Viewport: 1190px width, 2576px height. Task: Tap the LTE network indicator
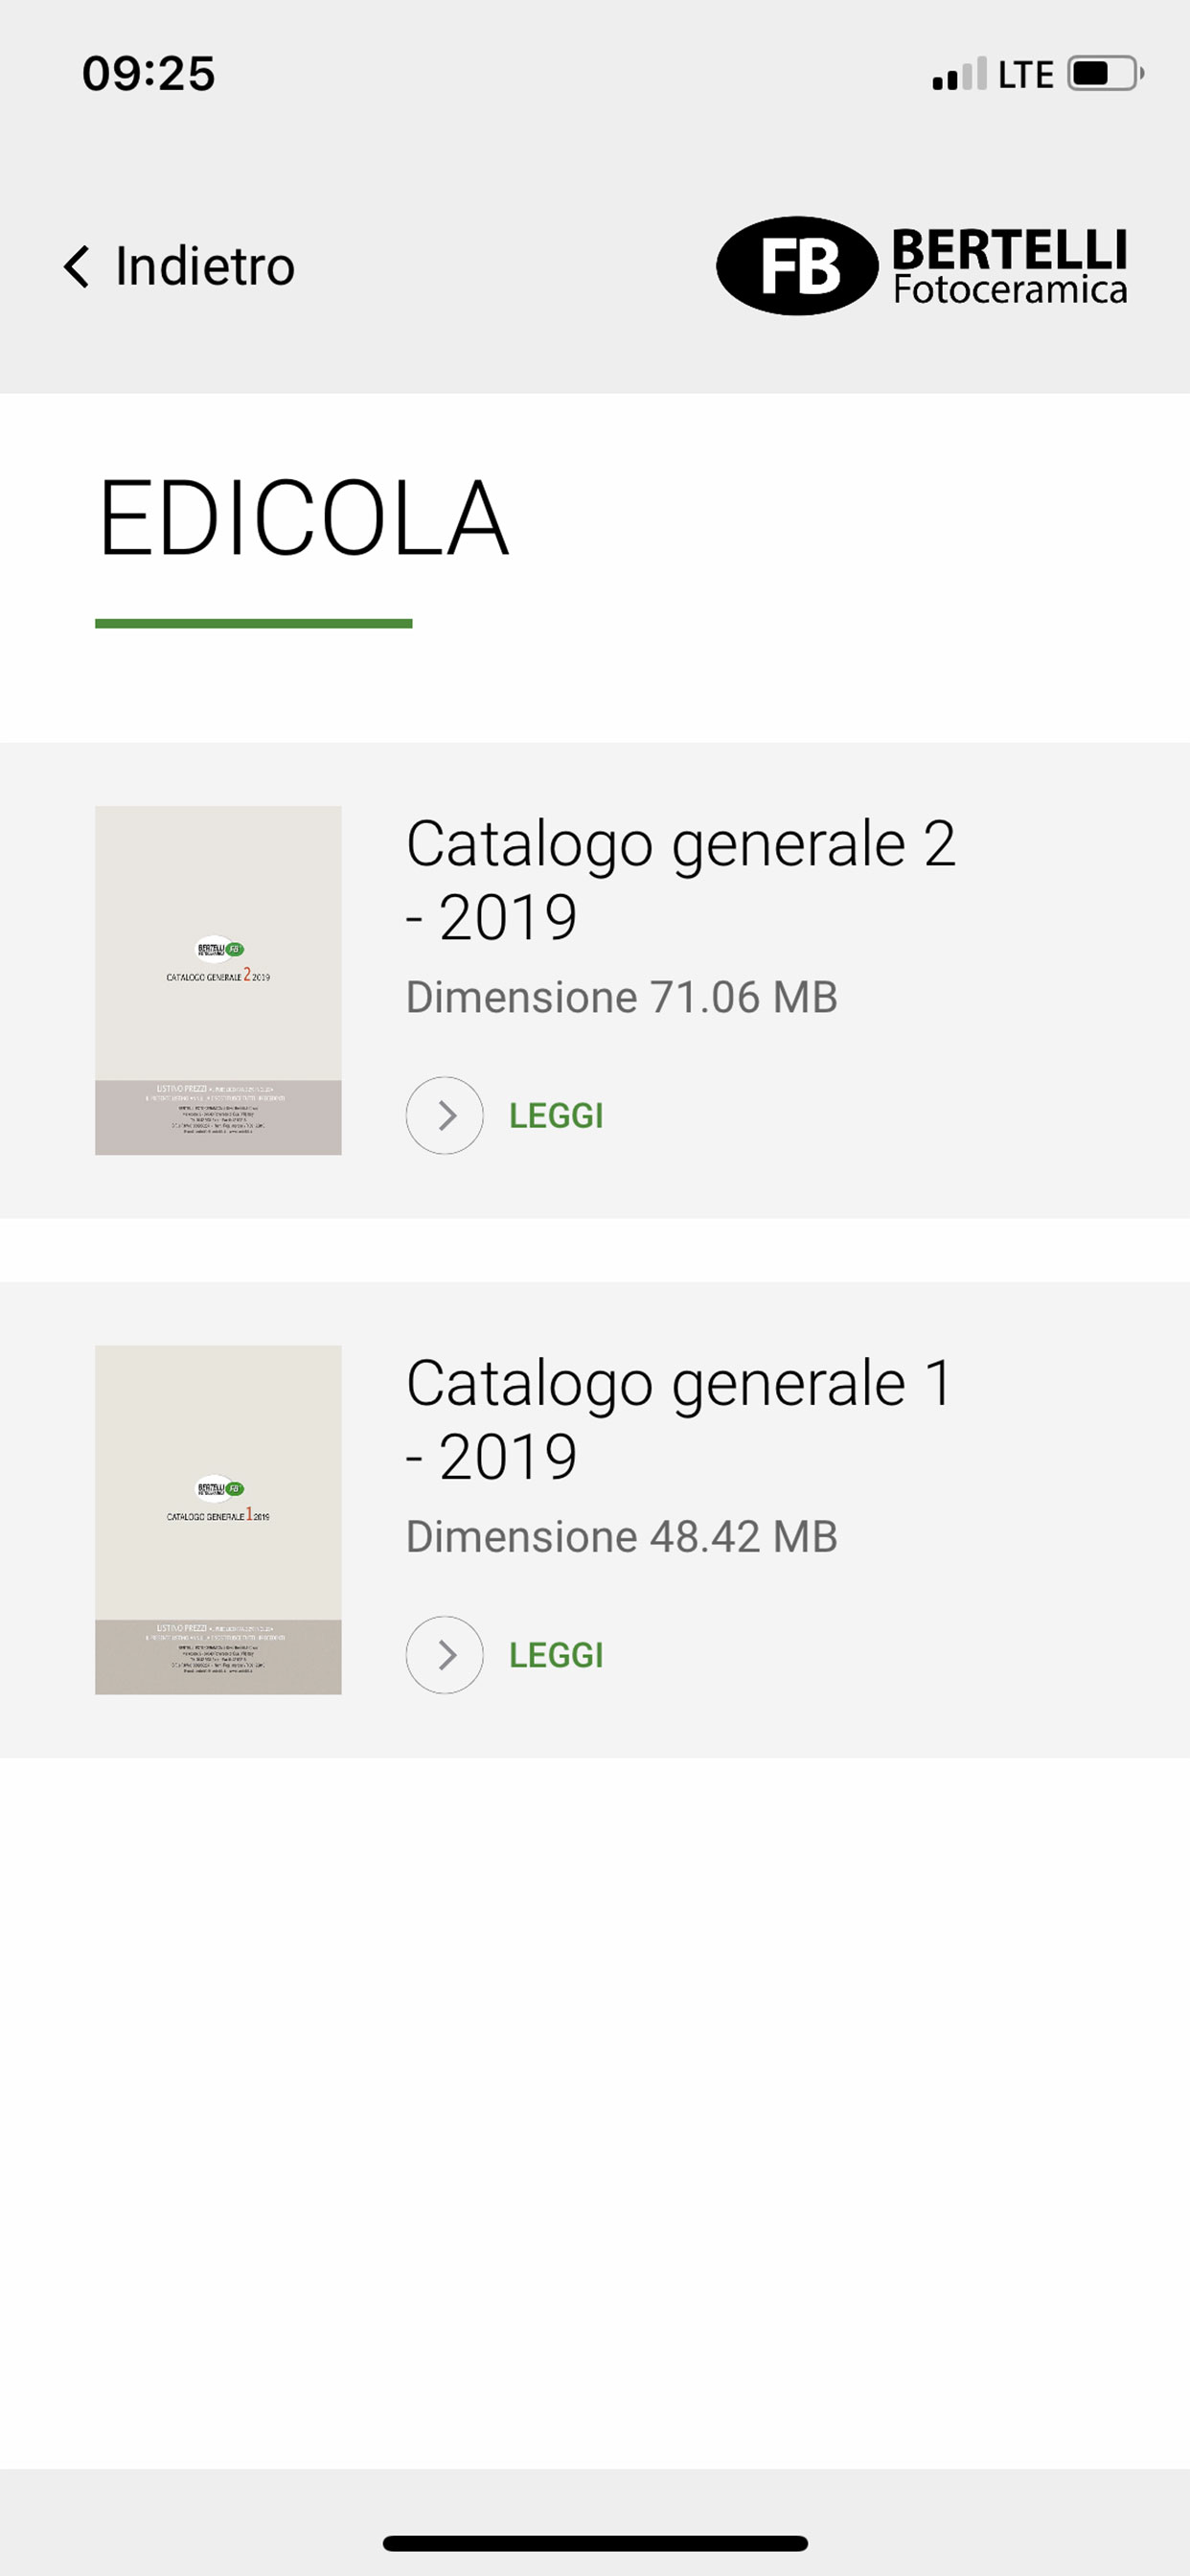tap(1026, 75)
